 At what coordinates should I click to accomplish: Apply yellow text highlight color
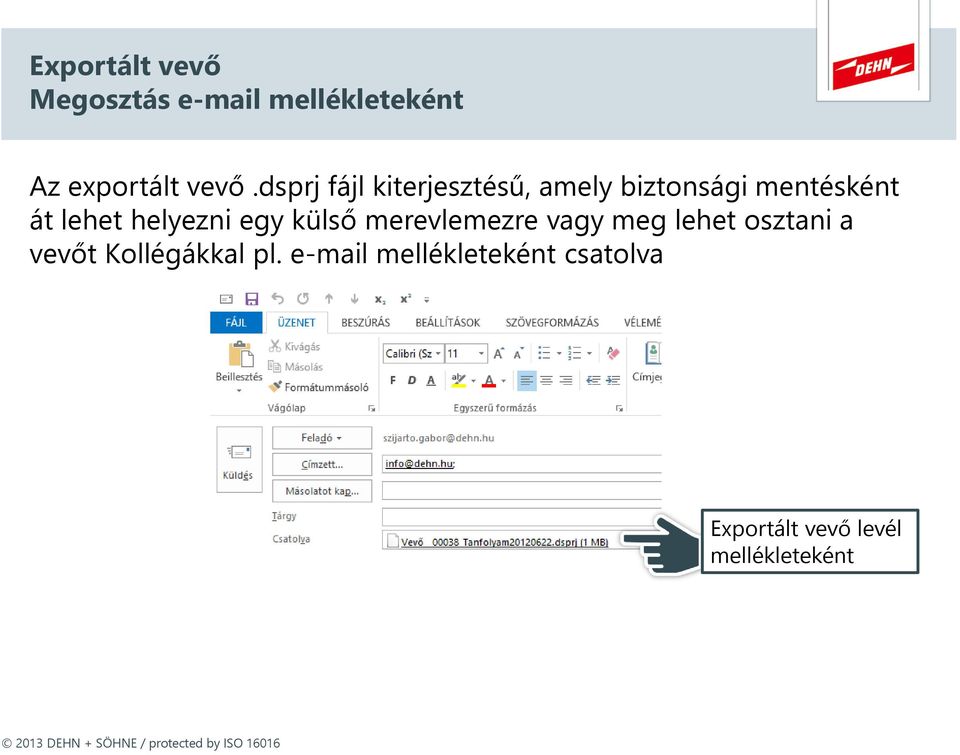pos(459,380)
